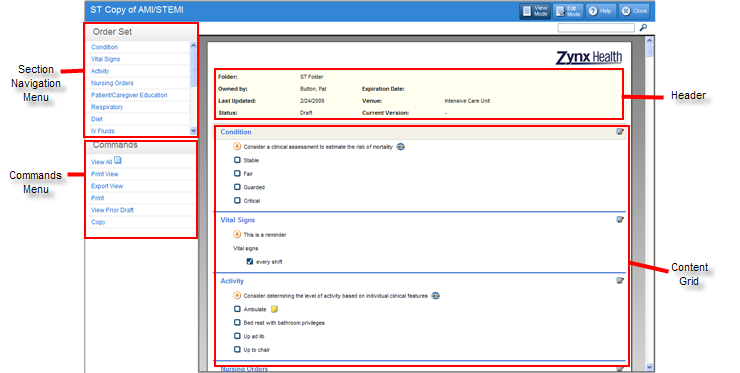
Task: Click the search magnifier icon
Action: click(x=643, y=28)
